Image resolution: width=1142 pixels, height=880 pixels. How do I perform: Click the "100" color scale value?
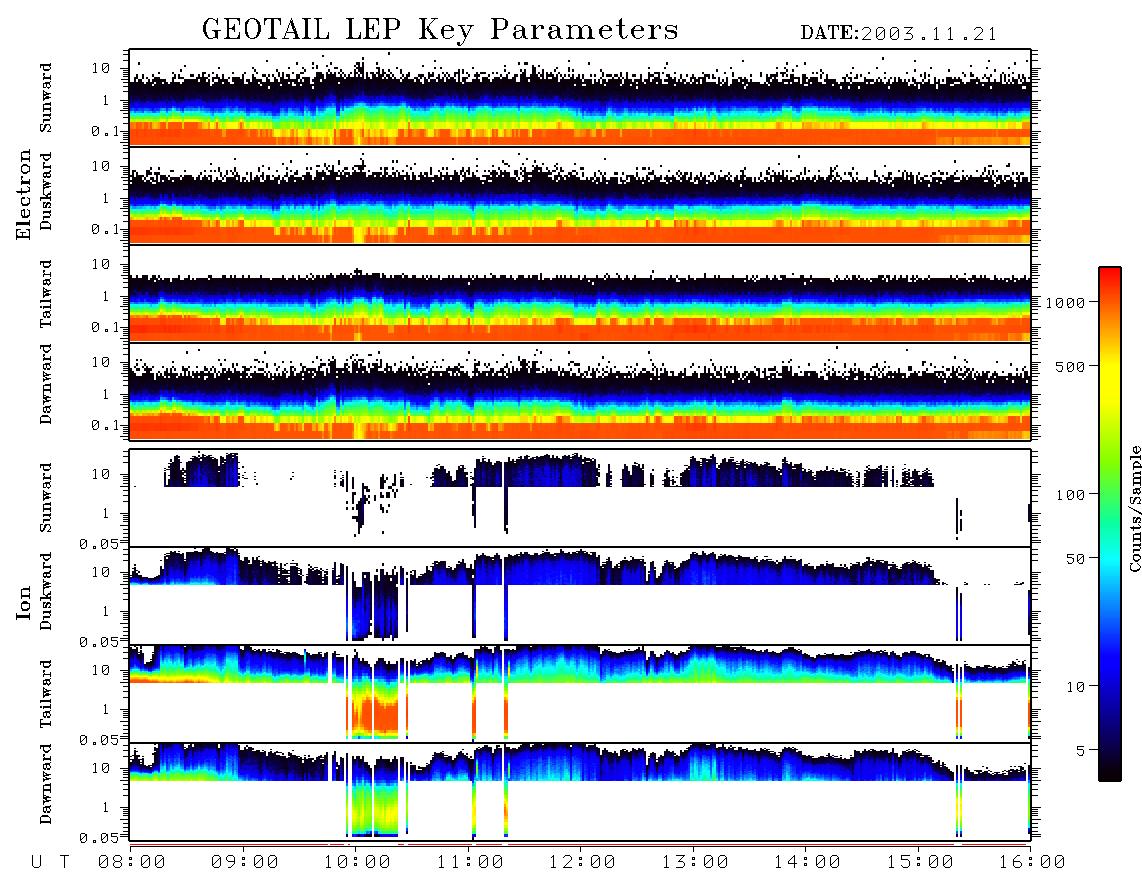click(x=1070, y=495)
